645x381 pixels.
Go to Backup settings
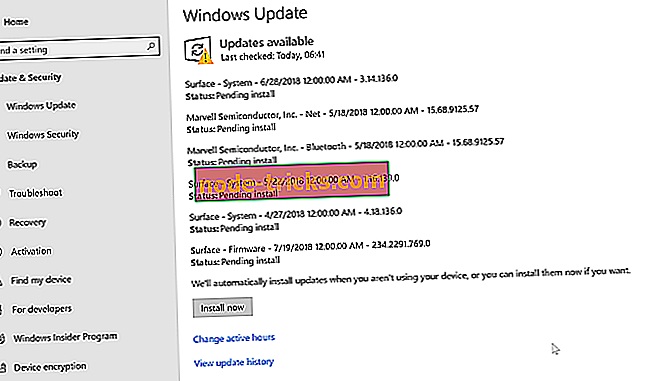click(22, 165)
